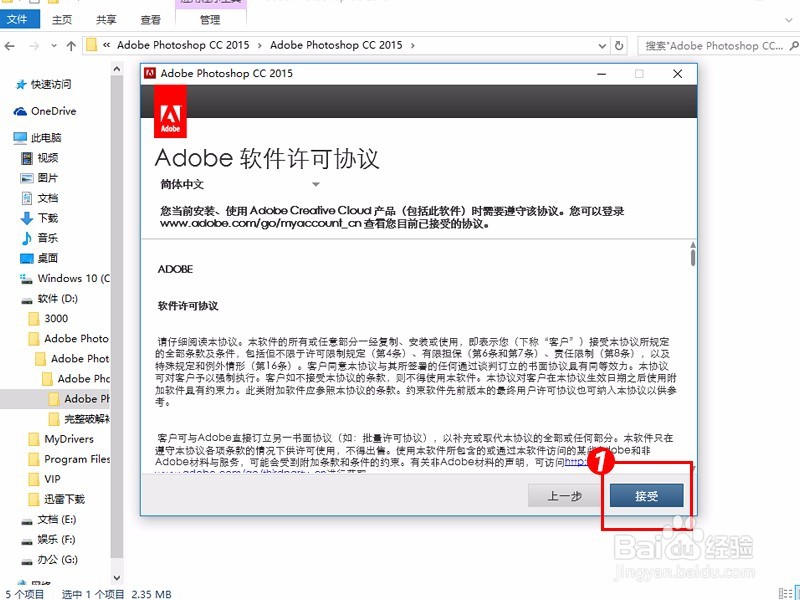
Task: Click the 接受 (Accept) button
Action: pyautogui.click(x=646, y=494)
